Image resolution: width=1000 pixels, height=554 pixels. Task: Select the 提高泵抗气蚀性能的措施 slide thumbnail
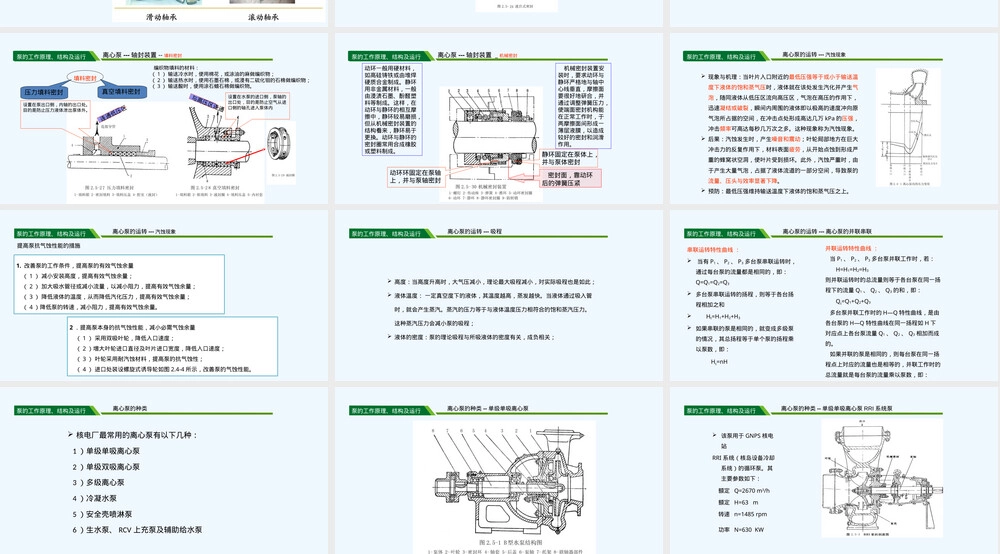point(164,296)
